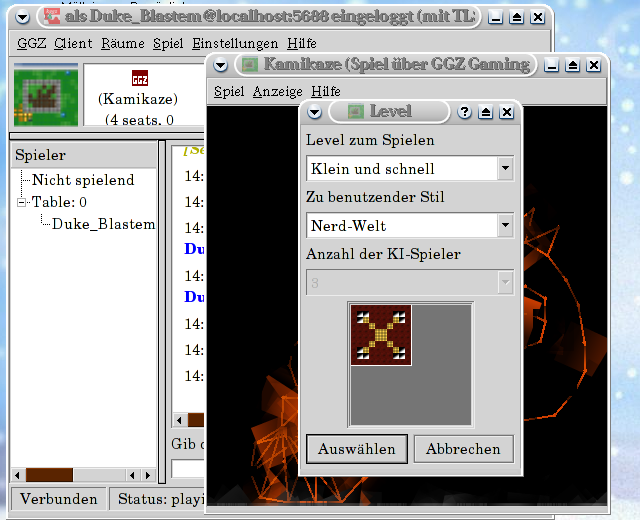Collapse the 'Table: 0' tree node
640x520 pixels.
point(21,202)
